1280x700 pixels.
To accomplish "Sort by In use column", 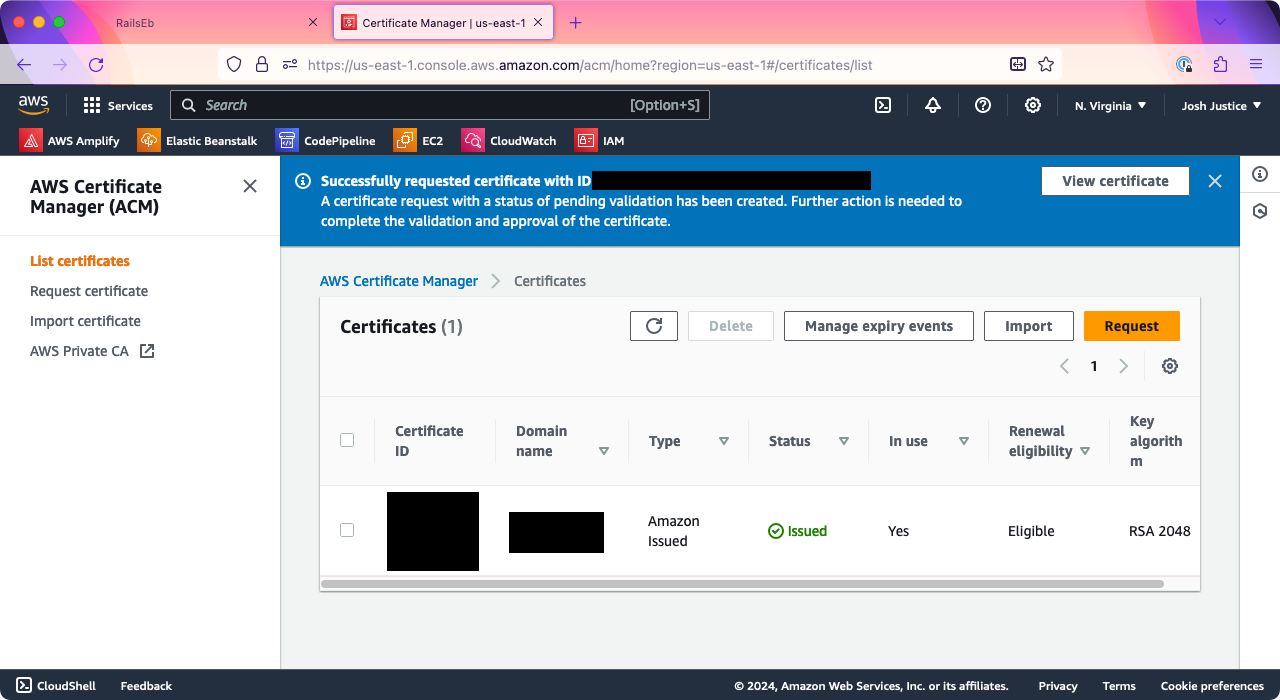I will click(x=964, y=441).
